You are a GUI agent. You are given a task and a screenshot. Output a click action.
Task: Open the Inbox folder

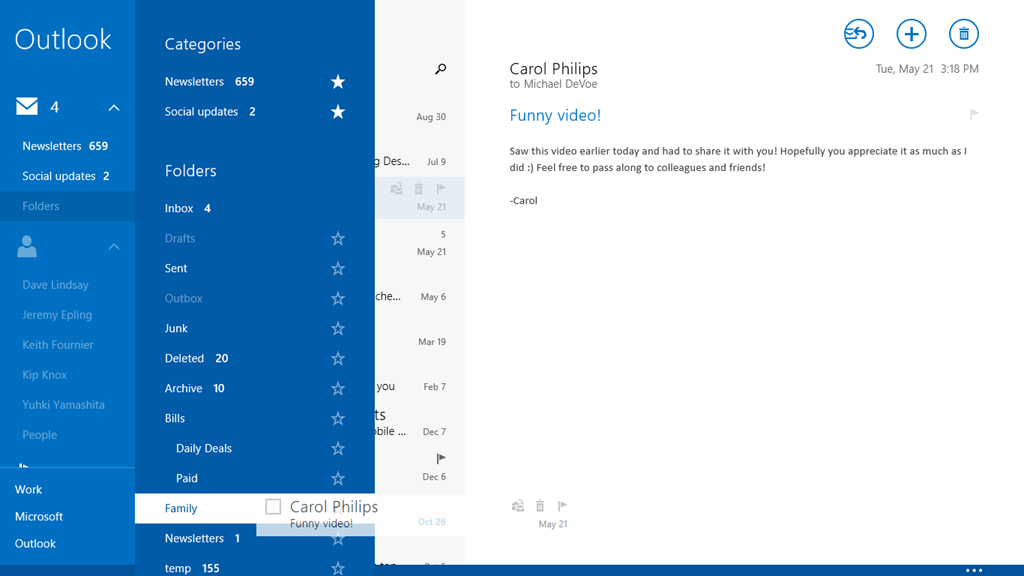pos(180,209)
